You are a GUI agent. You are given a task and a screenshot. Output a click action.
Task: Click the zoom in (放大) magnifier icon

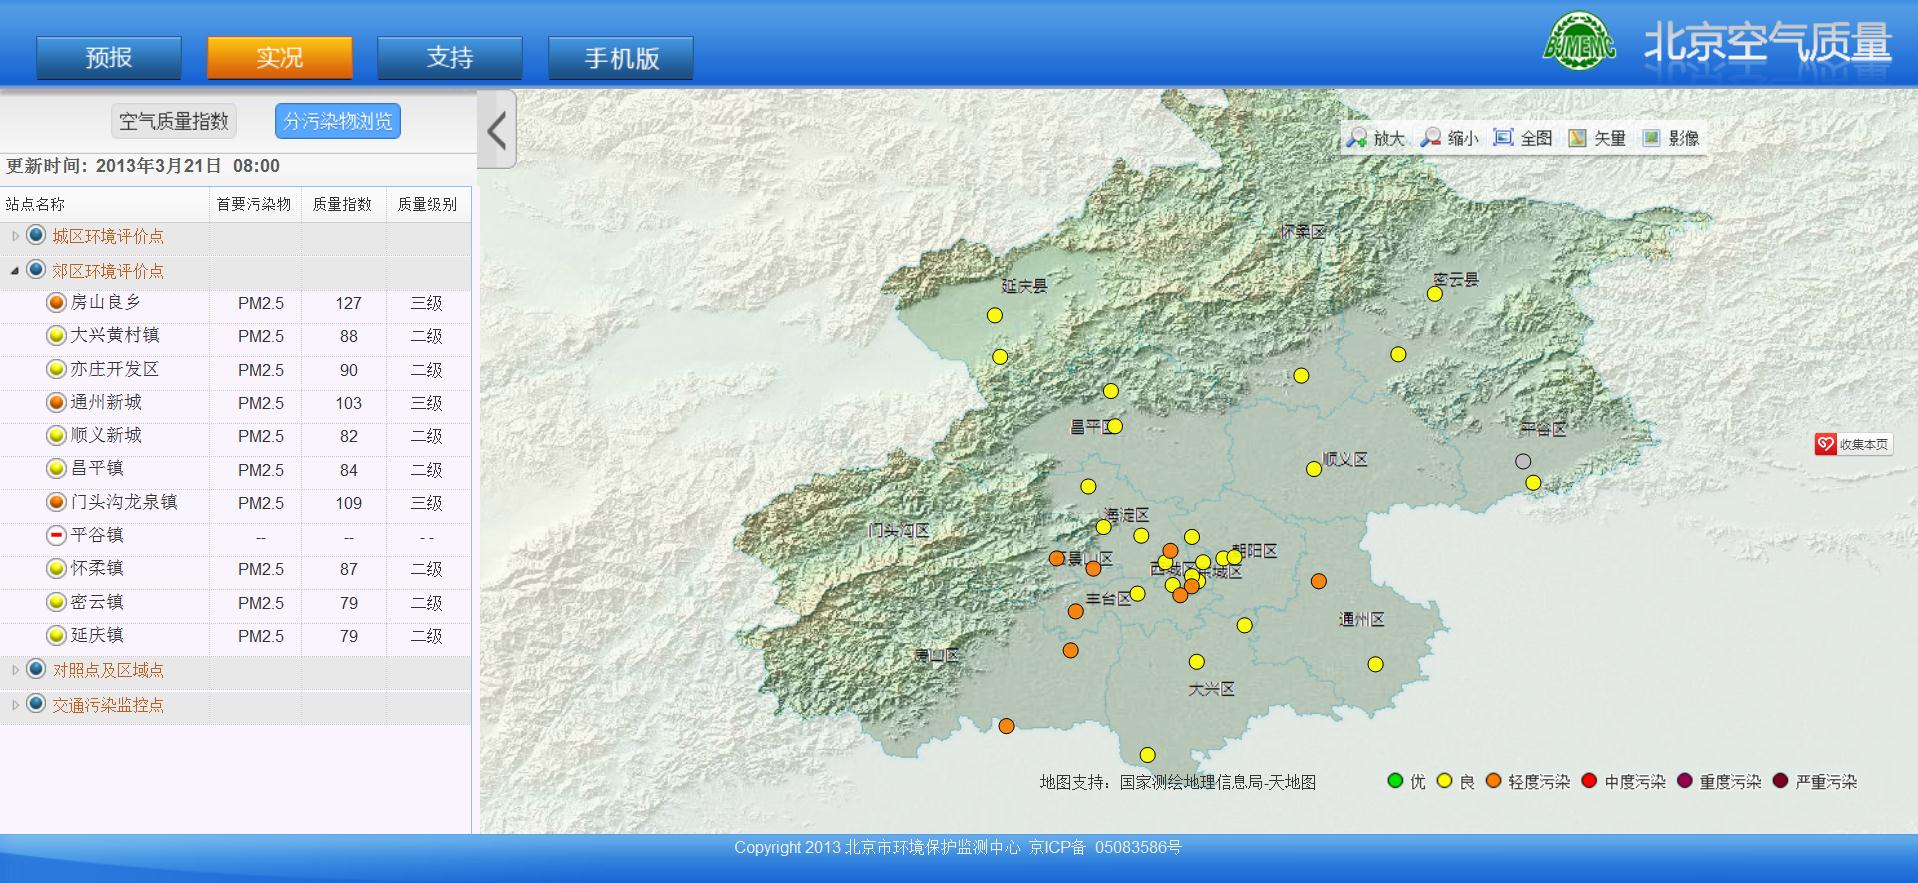click(x=1357, y=138)
